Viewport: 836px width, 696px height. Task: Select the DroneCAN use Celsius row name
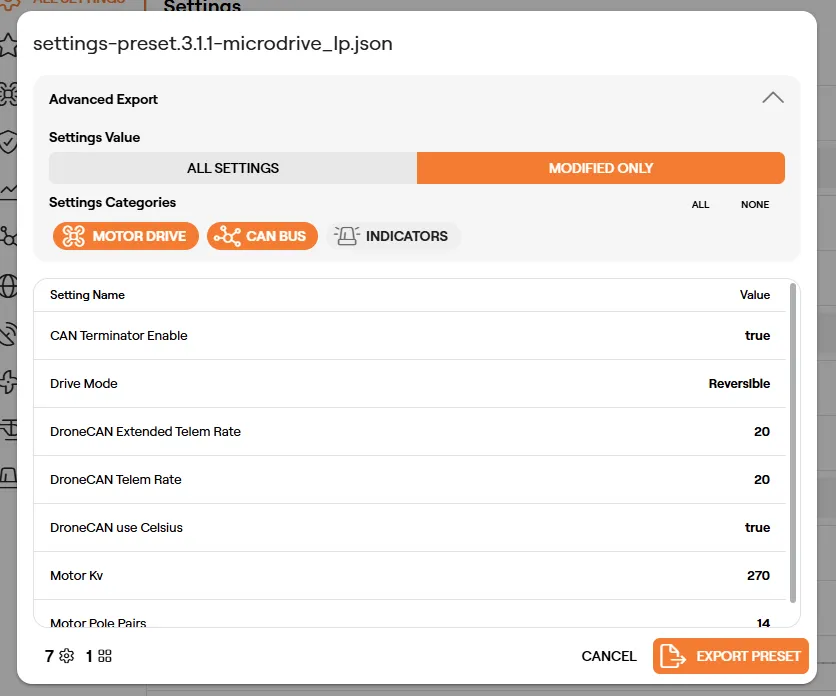116,527
